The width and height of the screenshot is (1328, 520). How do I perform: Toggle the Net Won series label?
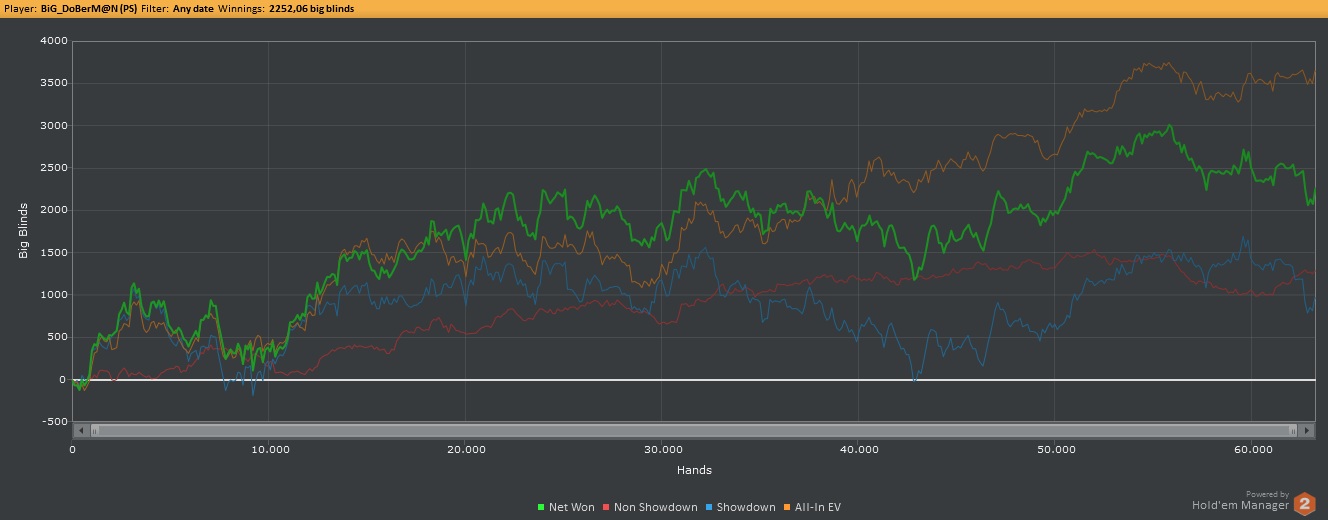click(571, 508)
